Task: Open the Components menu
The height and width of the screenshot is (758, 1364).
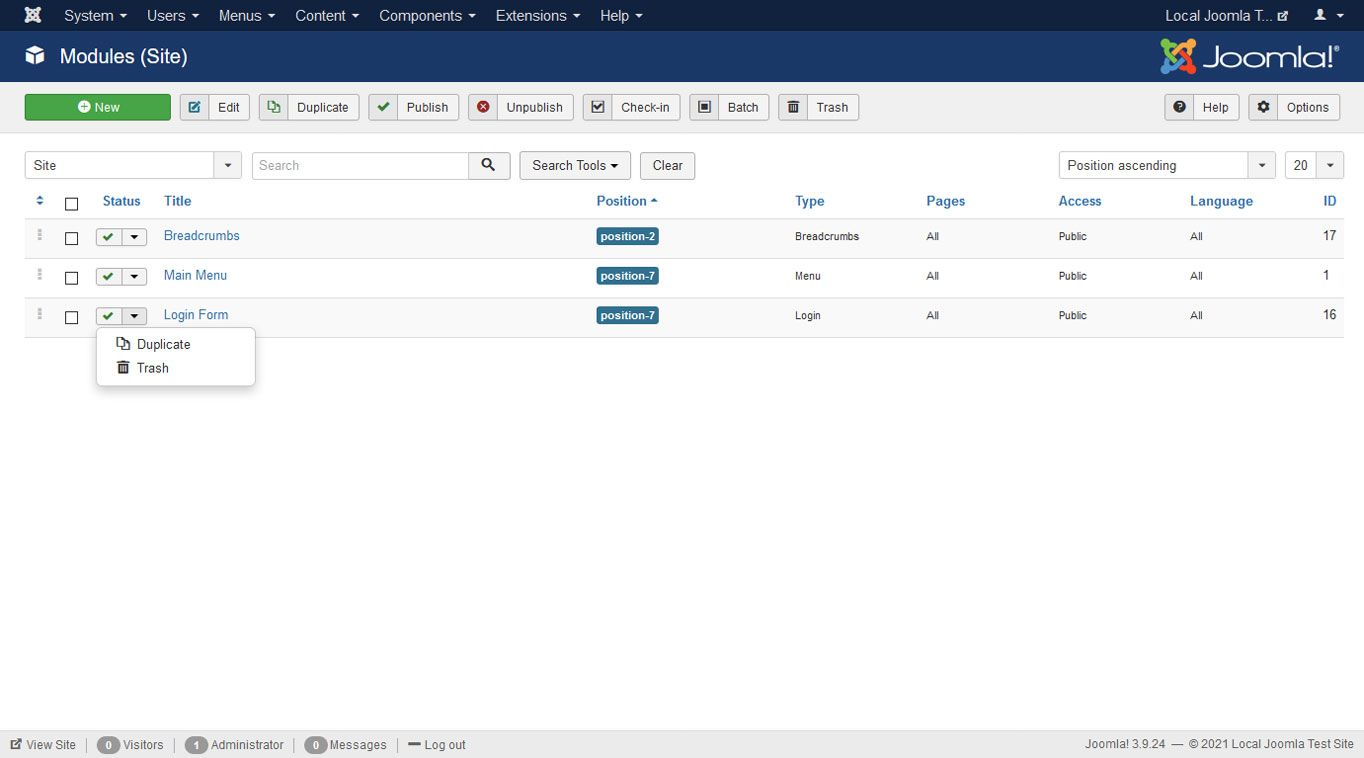Action: [x=427, y=15]
